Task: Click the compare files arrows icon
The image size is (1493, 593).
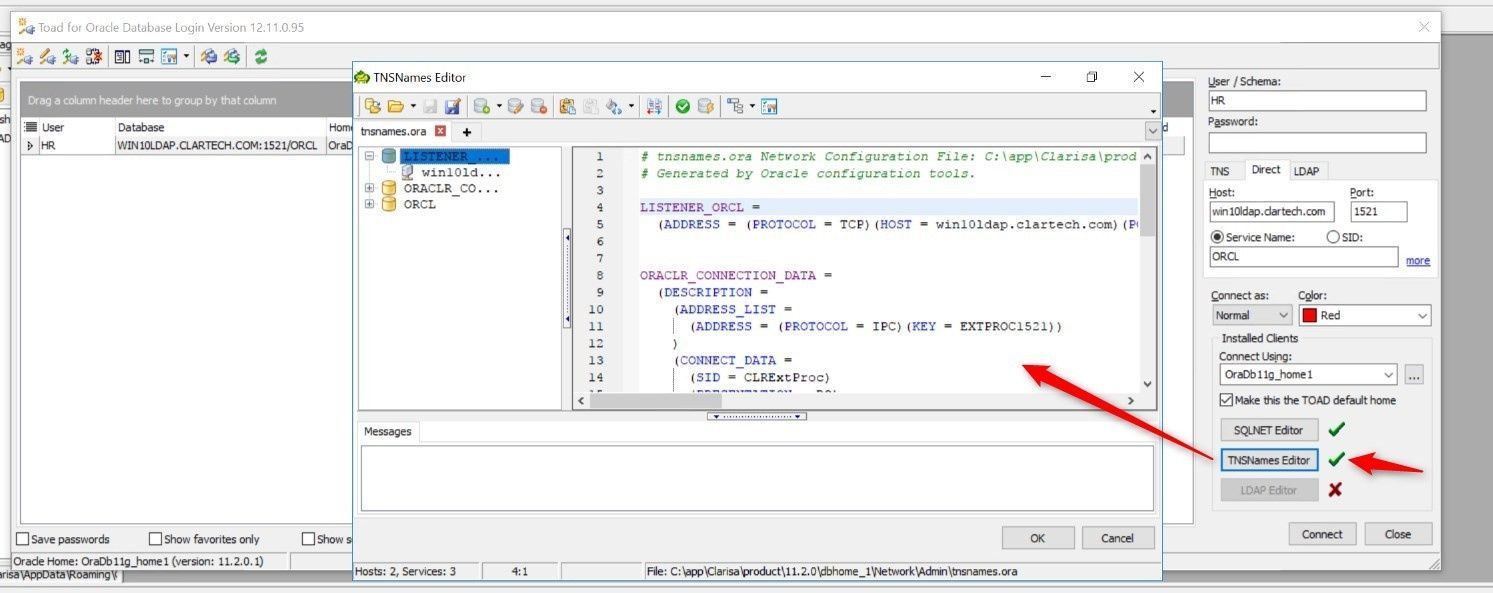Action: 654,106
